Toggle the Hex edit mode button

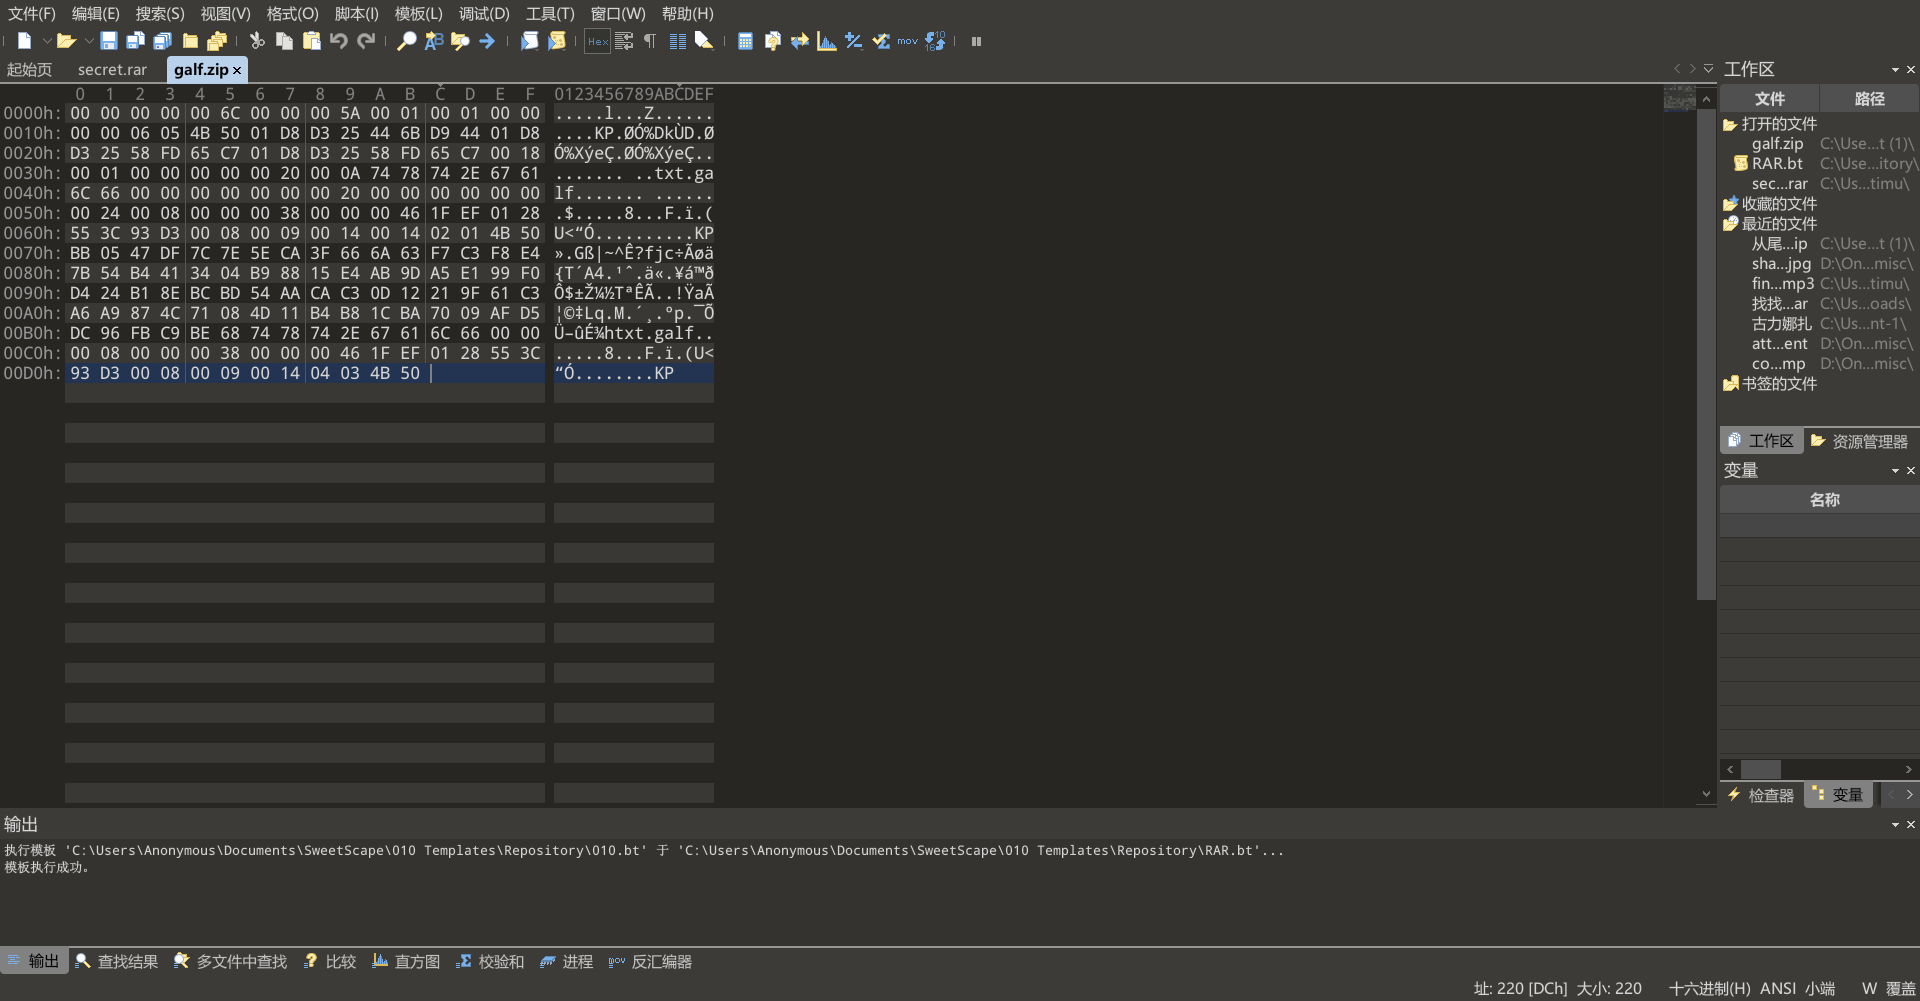(597, 41)
